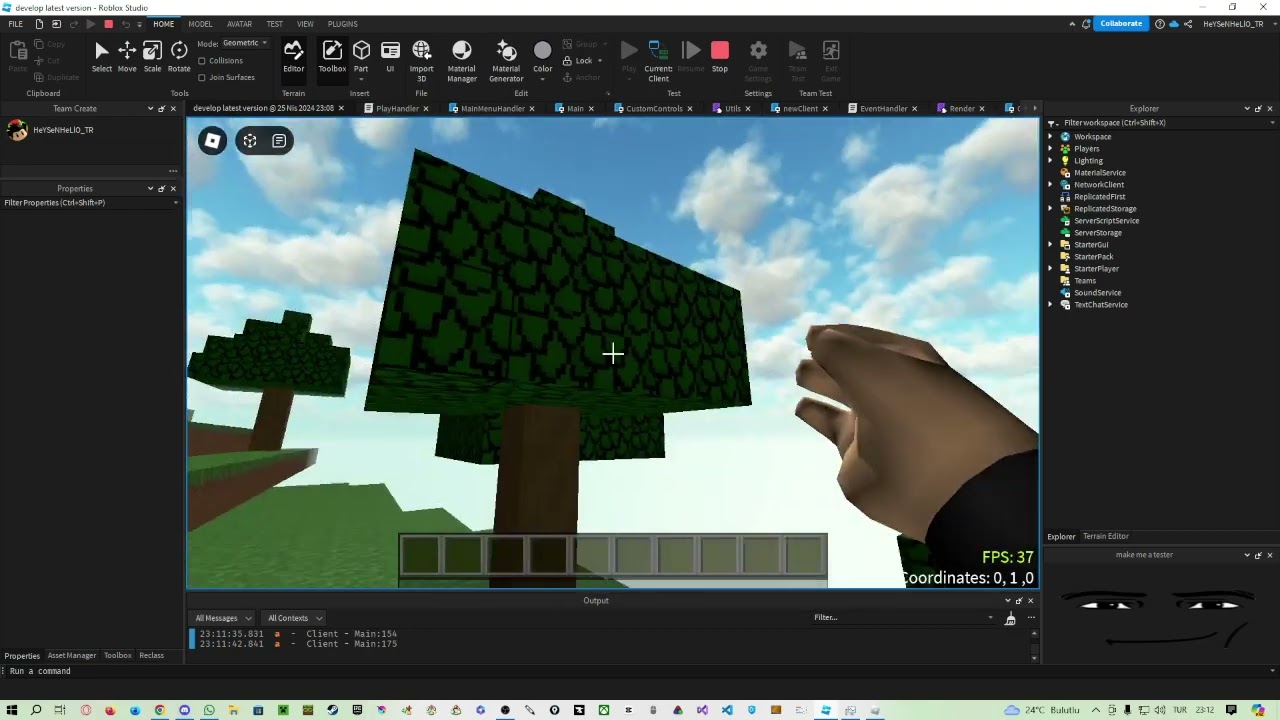This screenshot has width=1280, height=720.
Task: Open Windows taskbar search
Action: coord(36,710)
